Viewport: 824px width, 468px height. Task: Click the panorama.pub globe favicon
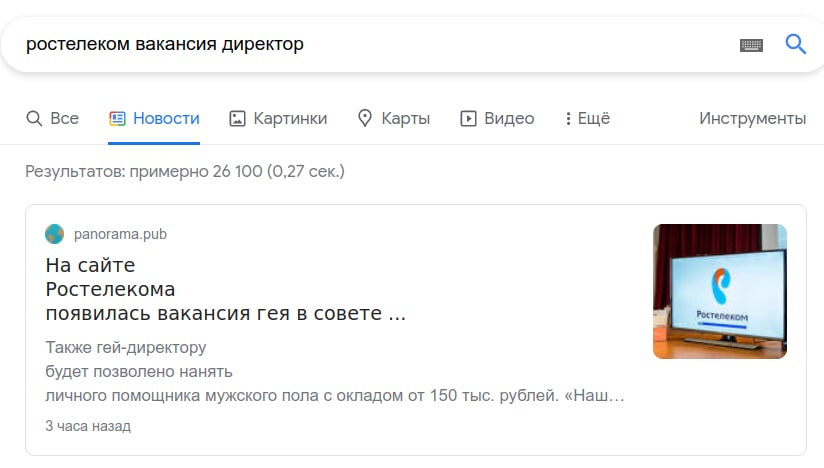(x=55, y=234)
